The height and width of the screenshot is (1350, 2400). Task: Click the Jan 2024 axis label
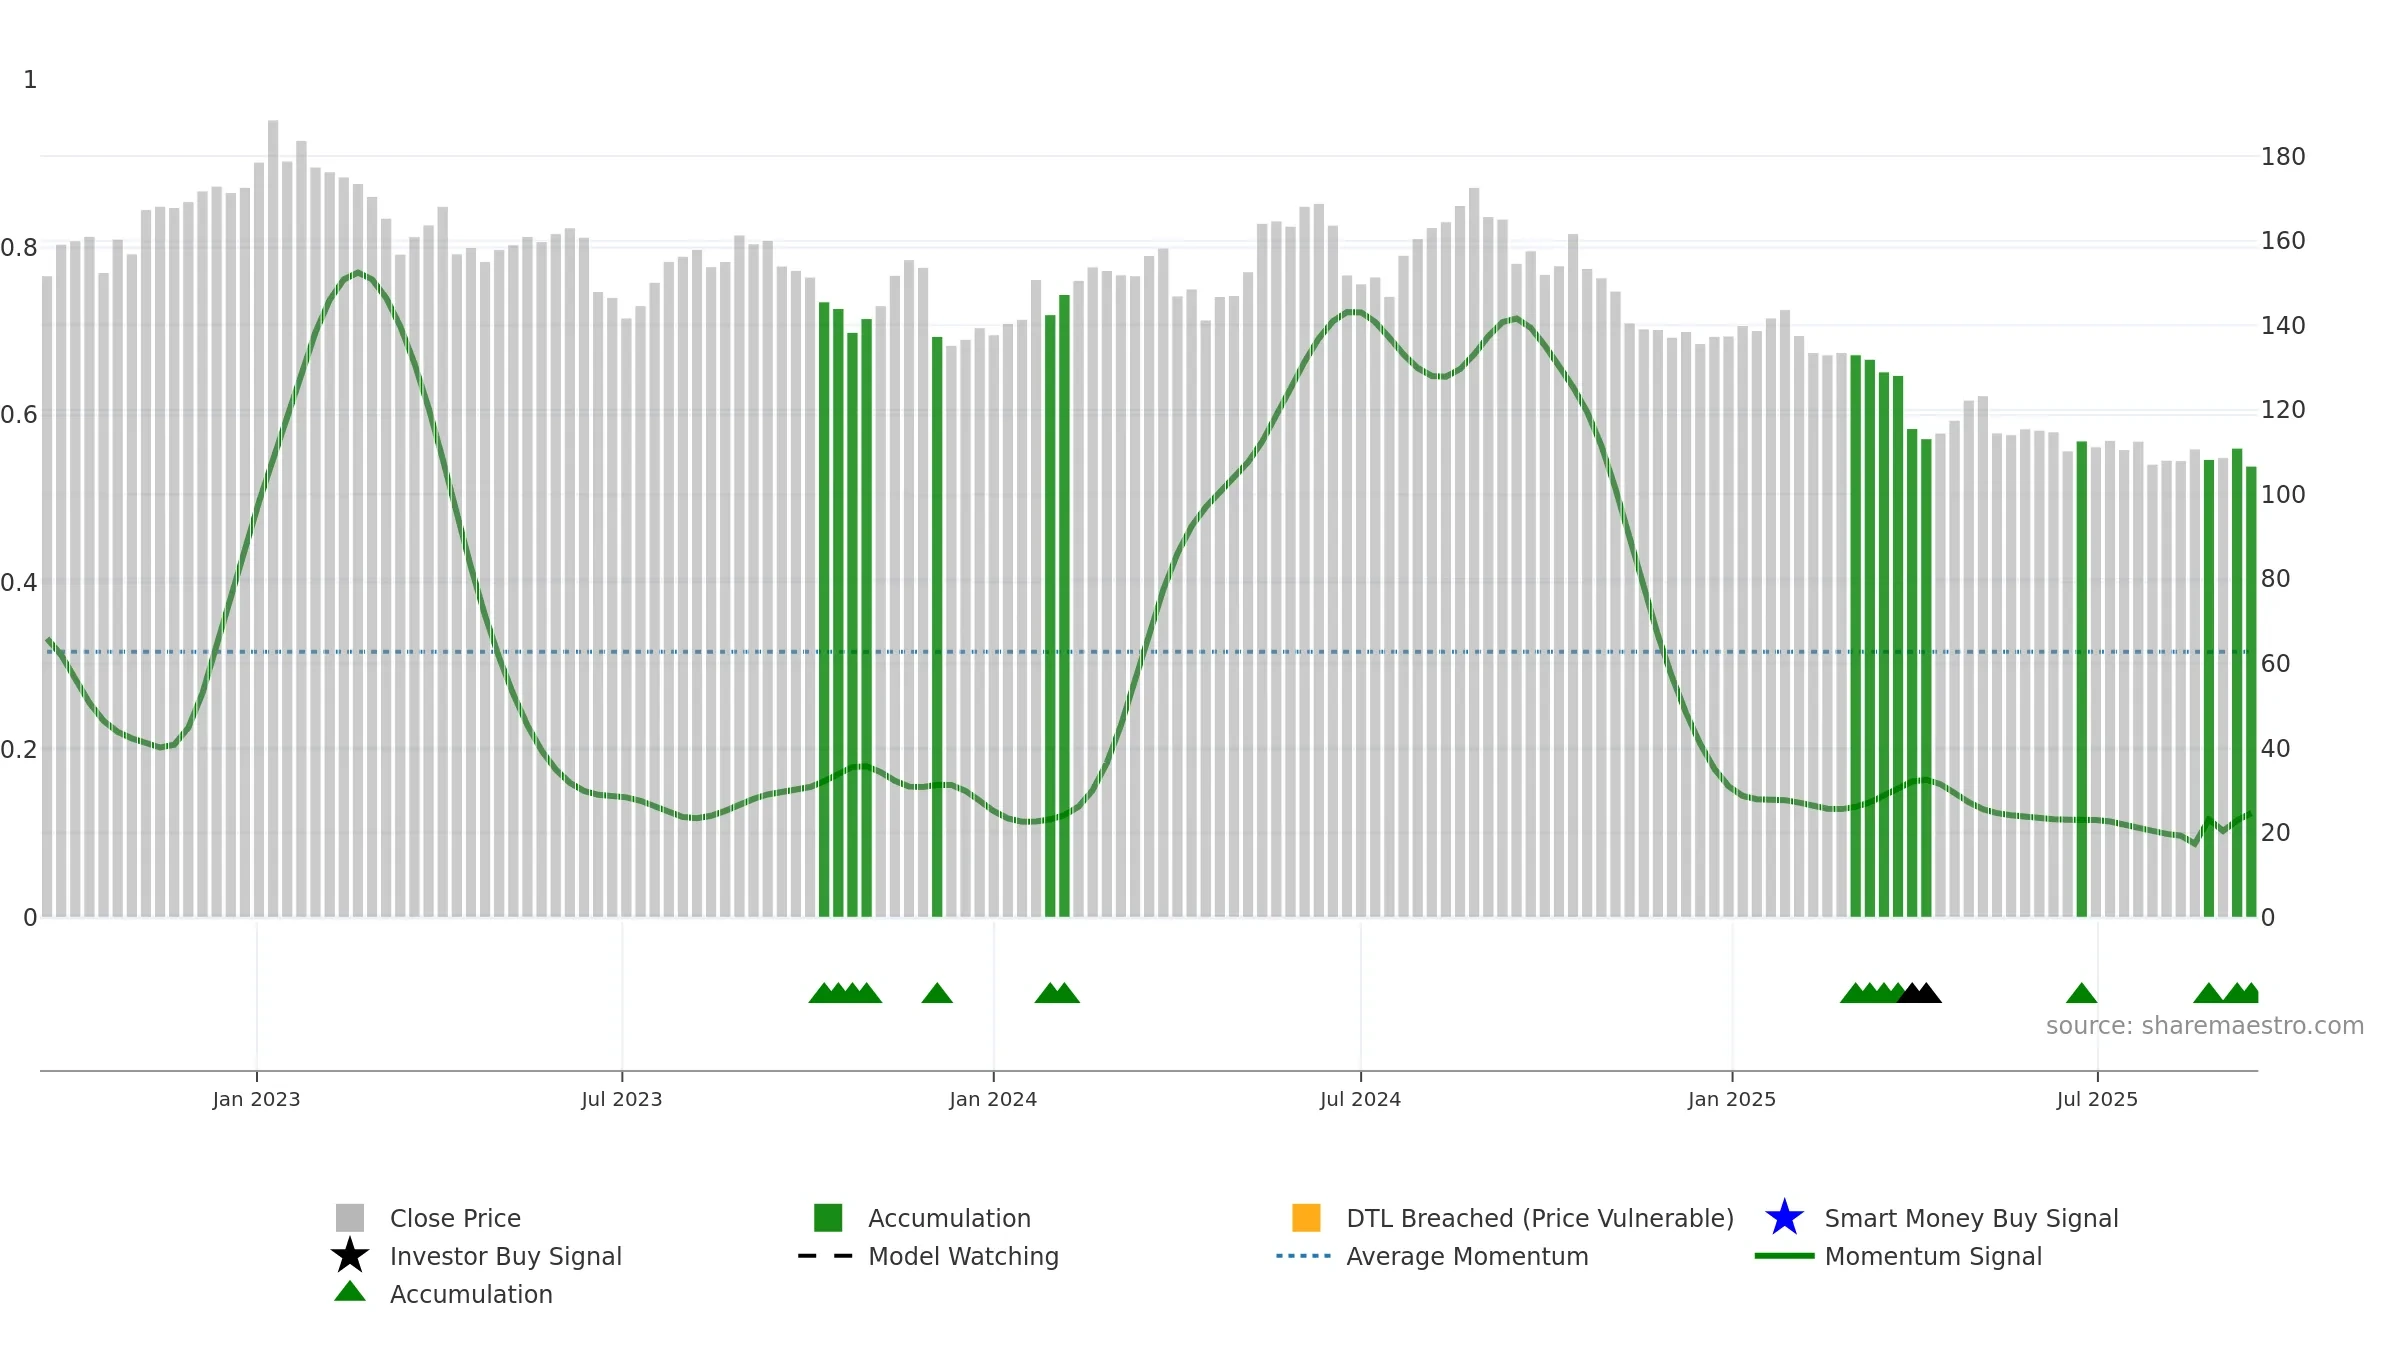993,1099
